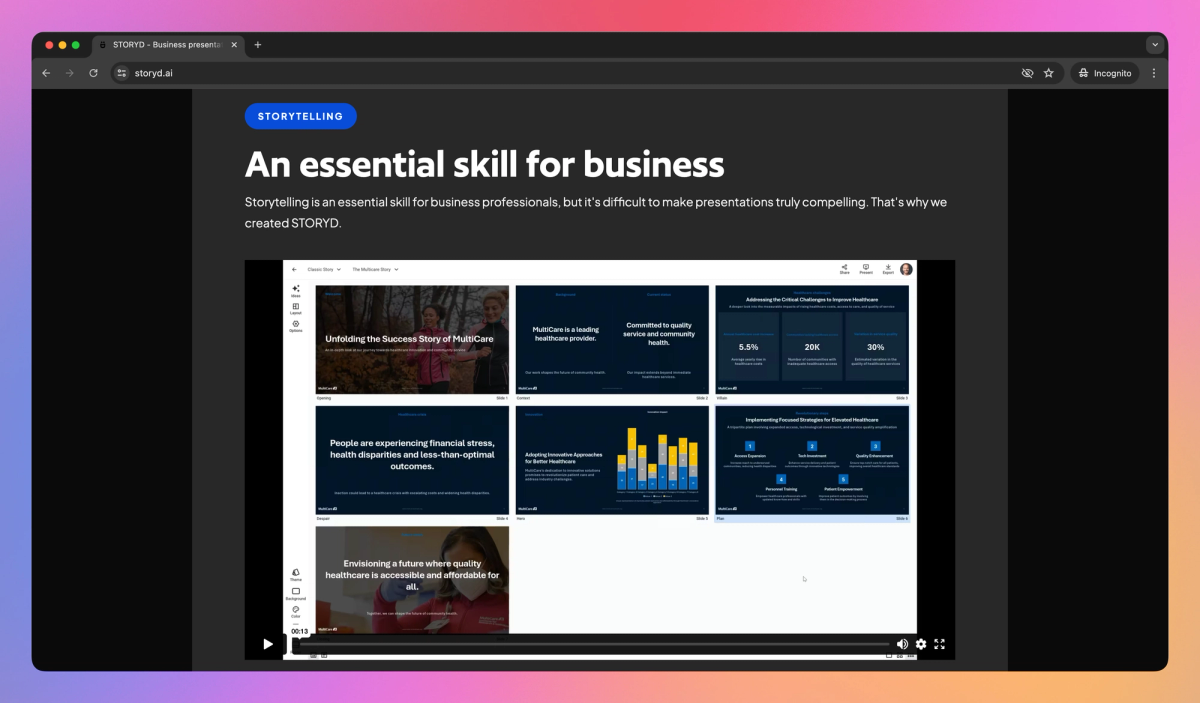Select the slide Envisioning a future healthcare

click(x=412, y=580)
